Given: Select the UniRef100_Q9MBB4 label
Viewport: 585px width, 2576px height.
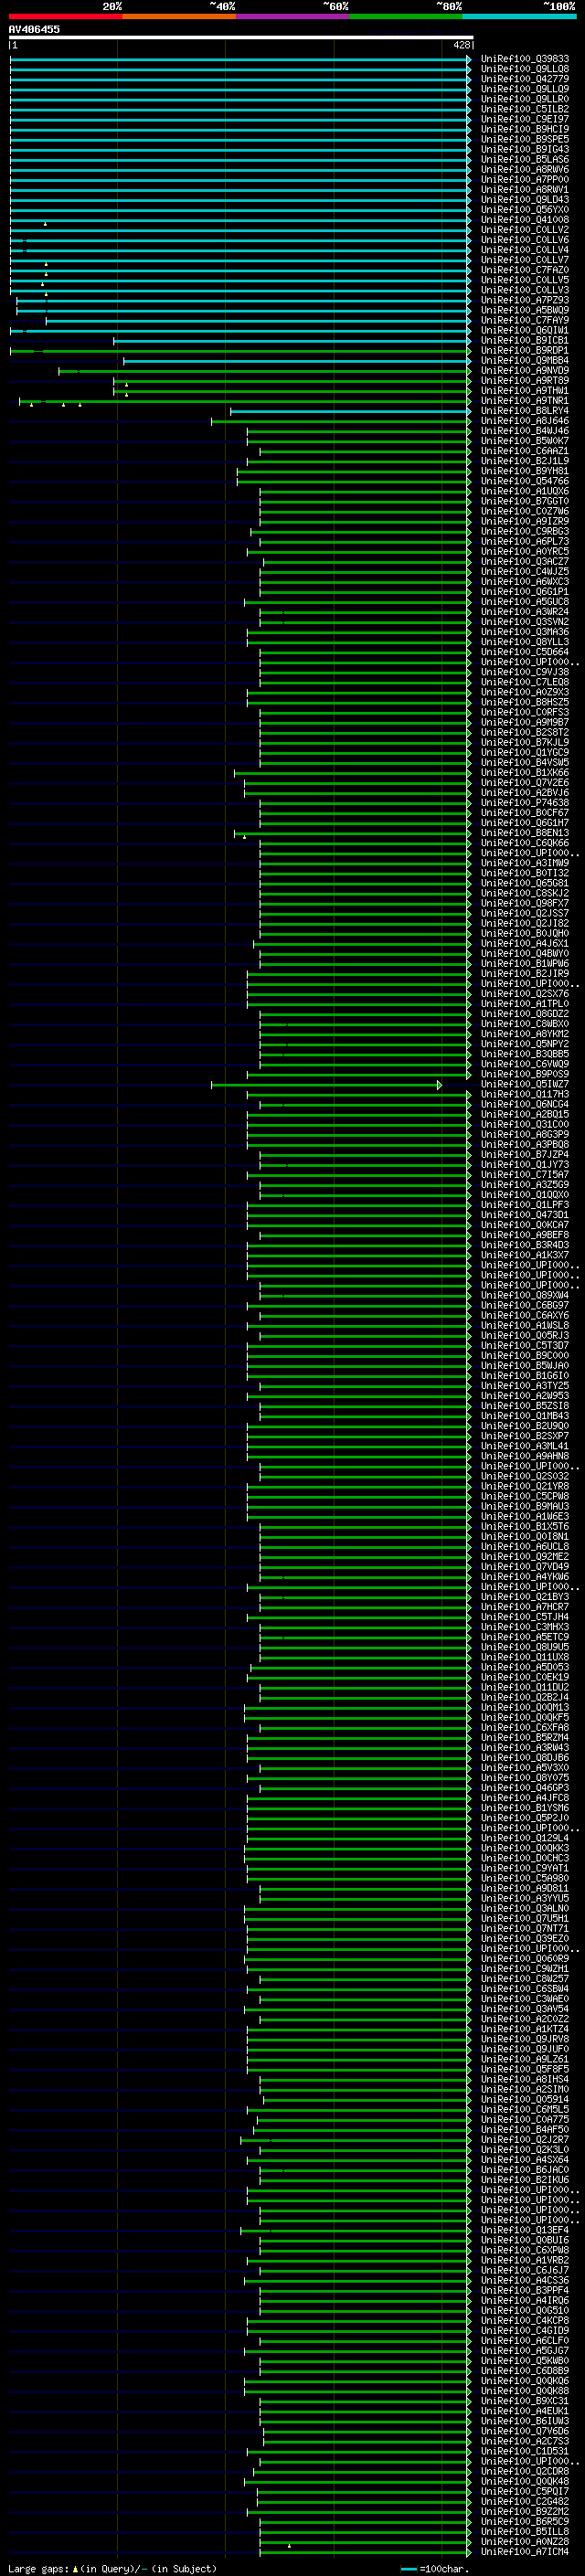Looking at the screenshot, I should 525,361.
